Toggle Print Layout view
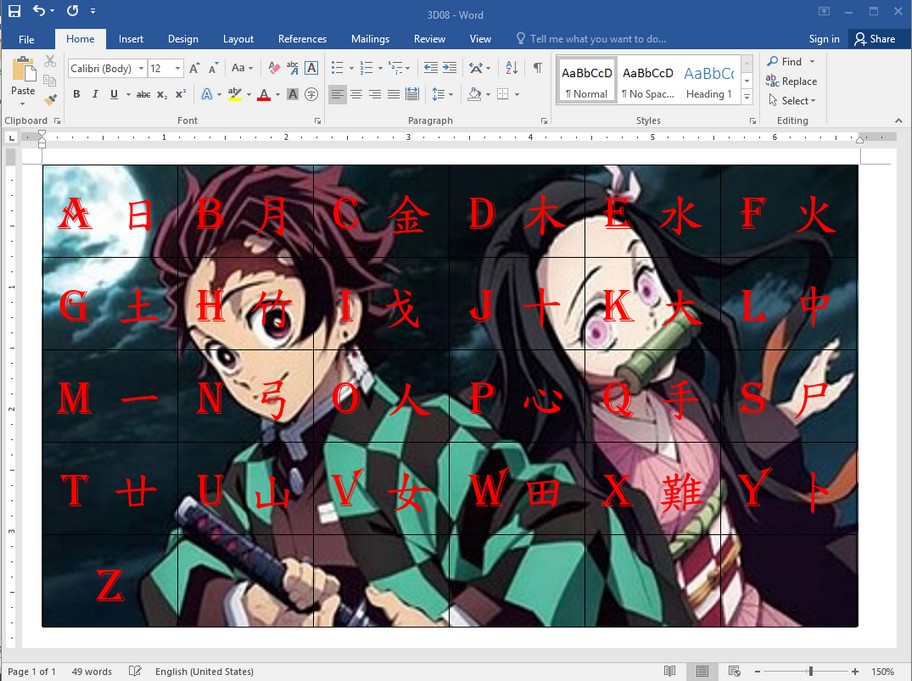This screenshot has width=912, height=681. coord(702,671)
